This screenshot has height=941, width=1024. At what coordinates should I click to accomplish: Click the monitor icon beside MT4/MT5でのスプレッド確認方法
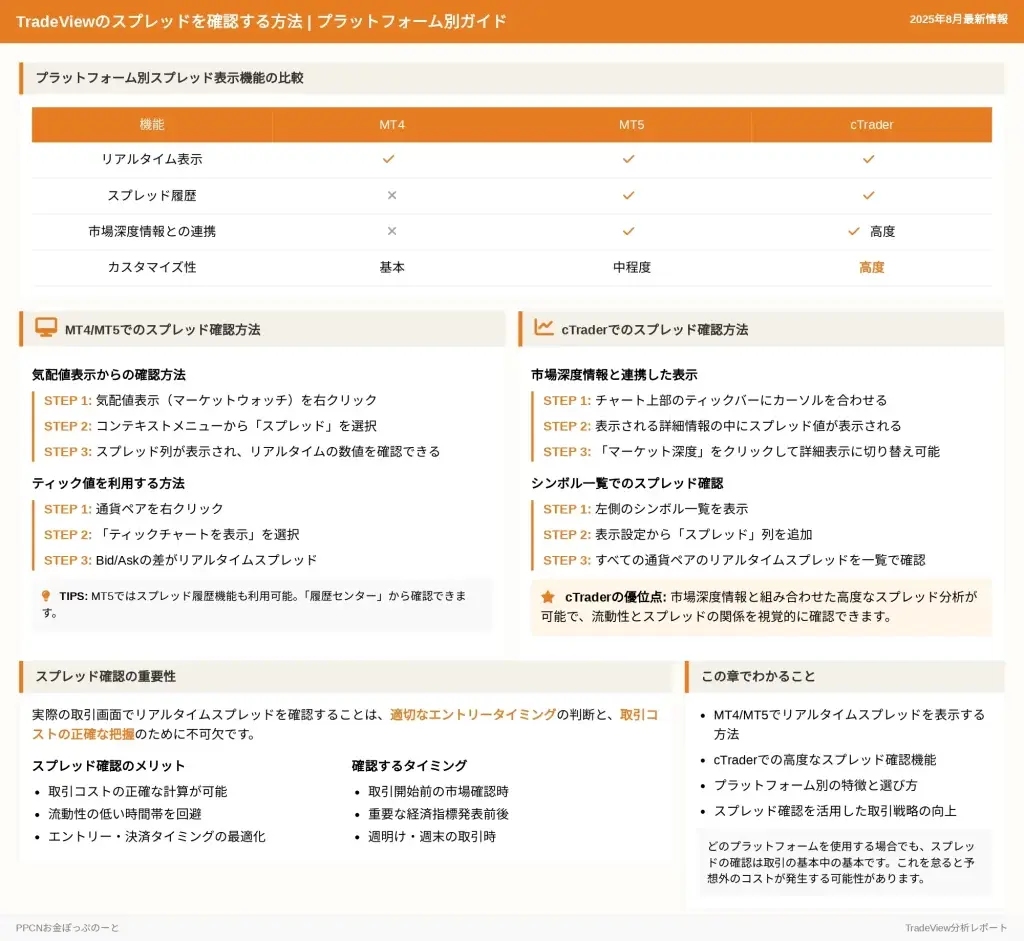click(x=46, y=328)
